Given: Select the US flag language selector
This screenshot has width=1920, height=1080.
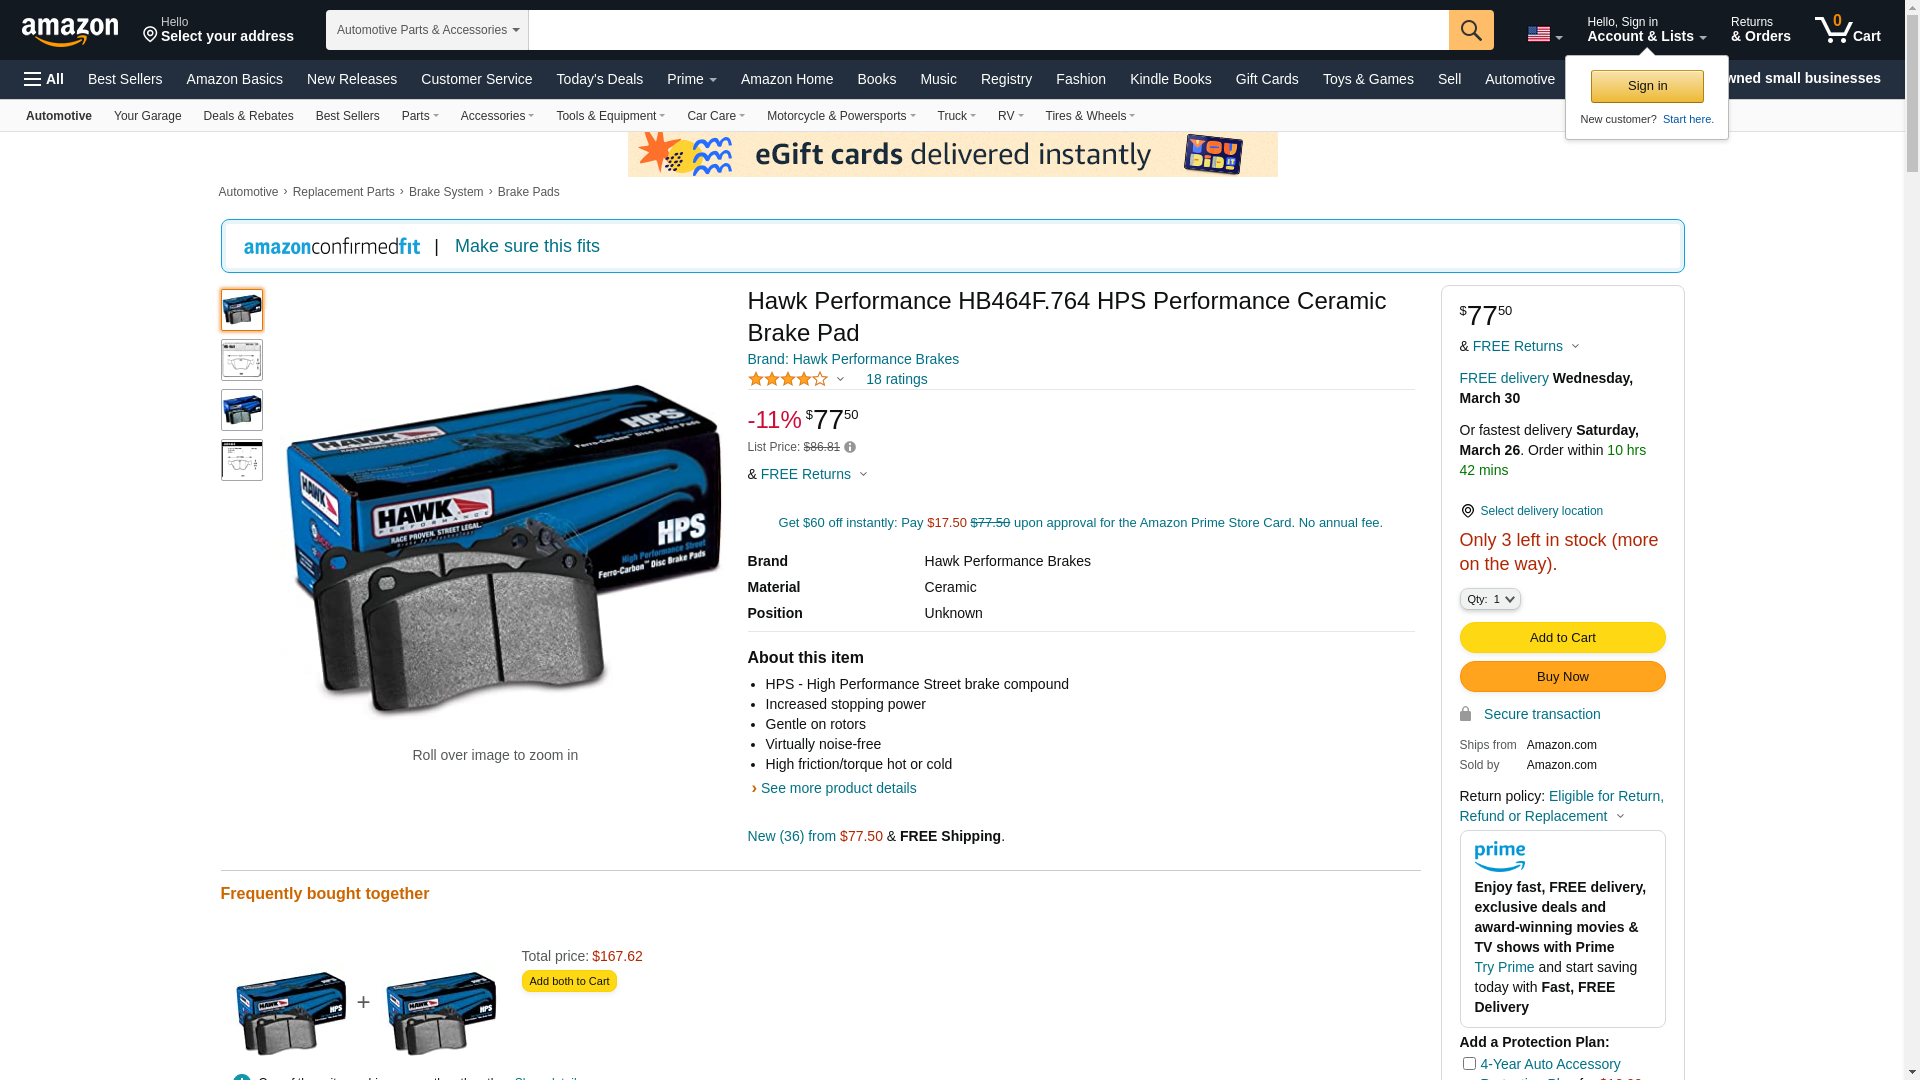Looking at the screenshot, I should (x=1544, y=35).
